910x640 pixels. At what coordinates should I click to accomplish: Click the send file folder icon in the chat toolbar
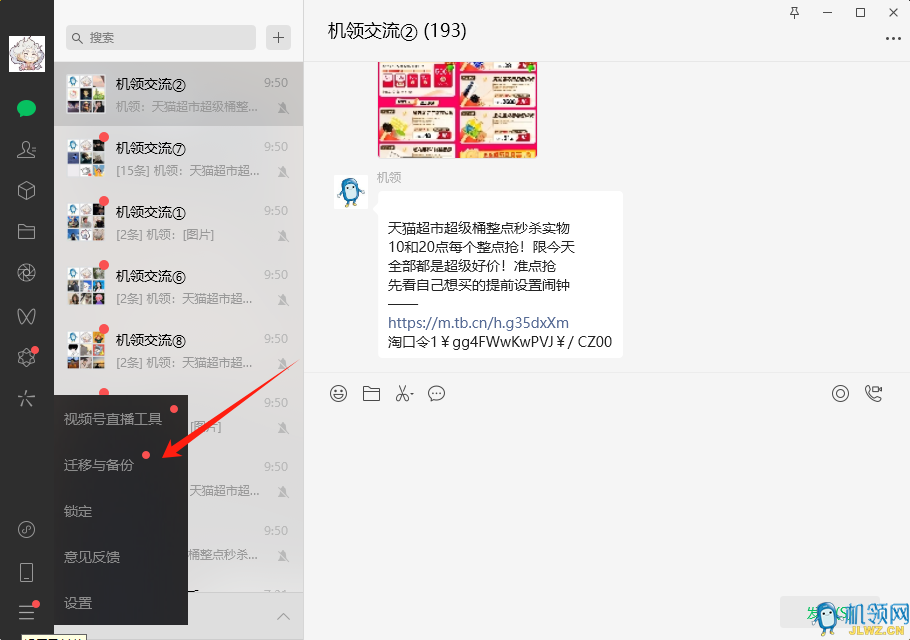[x=371, y=393]
